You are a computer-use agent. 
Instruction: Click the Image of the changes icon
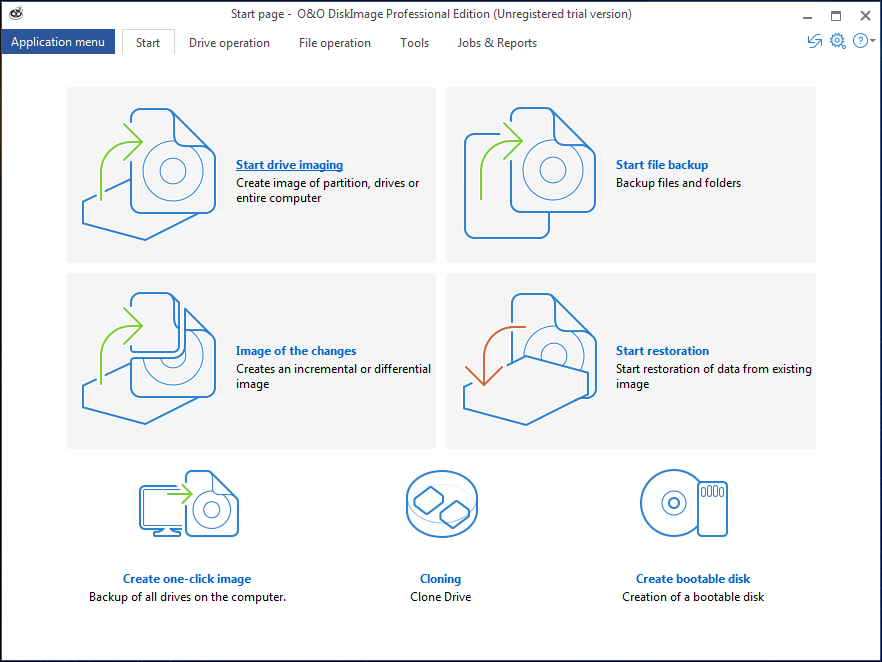(148, 358)
